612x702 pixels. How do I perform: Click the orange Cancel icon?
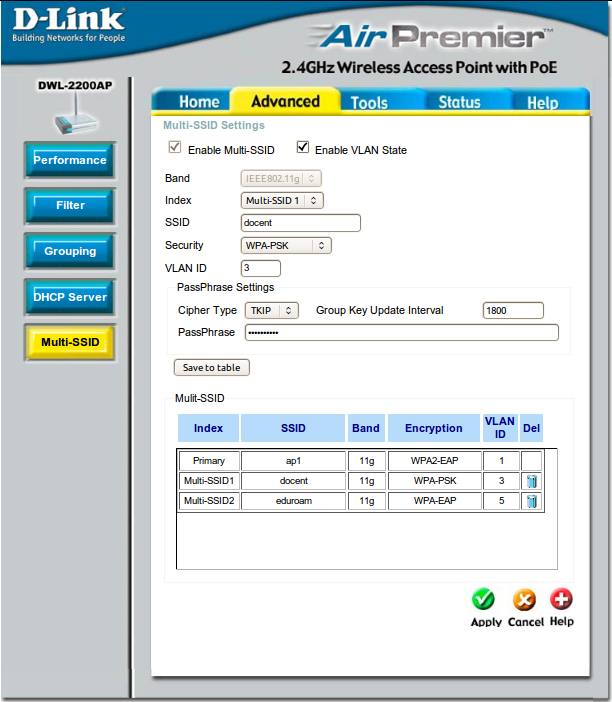[524, 600]
